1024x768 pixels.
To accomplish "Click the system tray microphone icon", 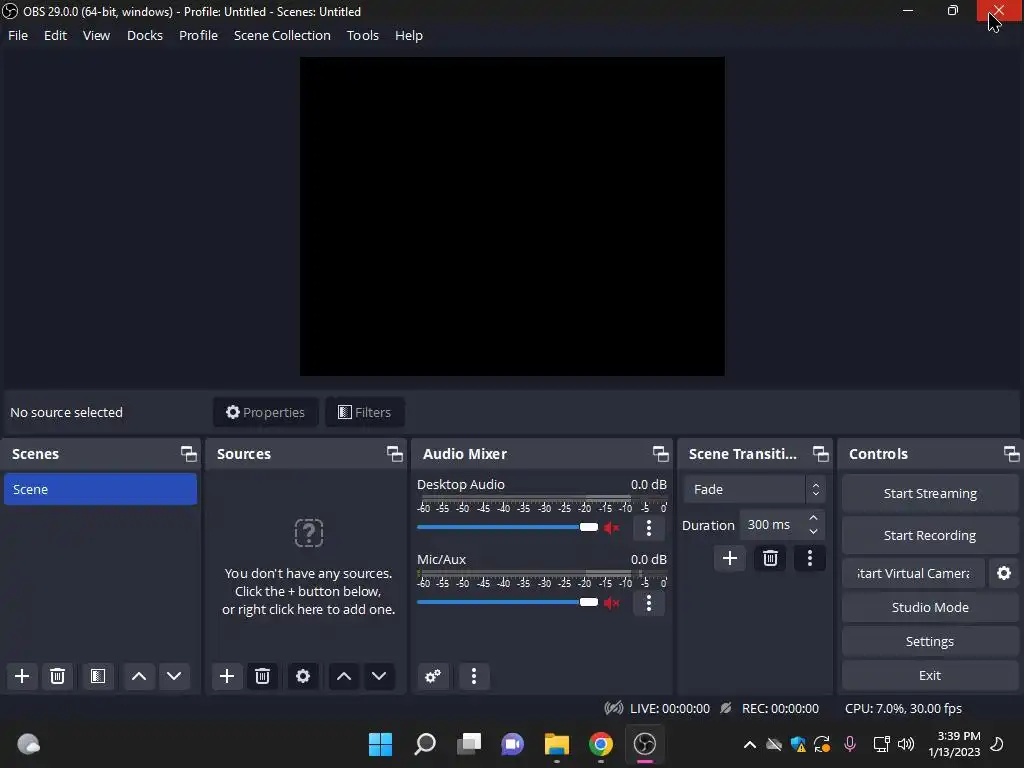I will click(x=850, y=744).
